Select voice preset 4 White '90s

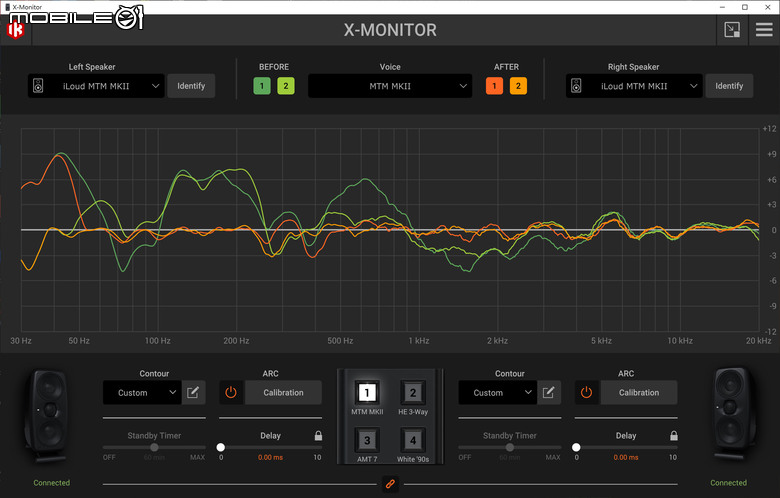413,440
